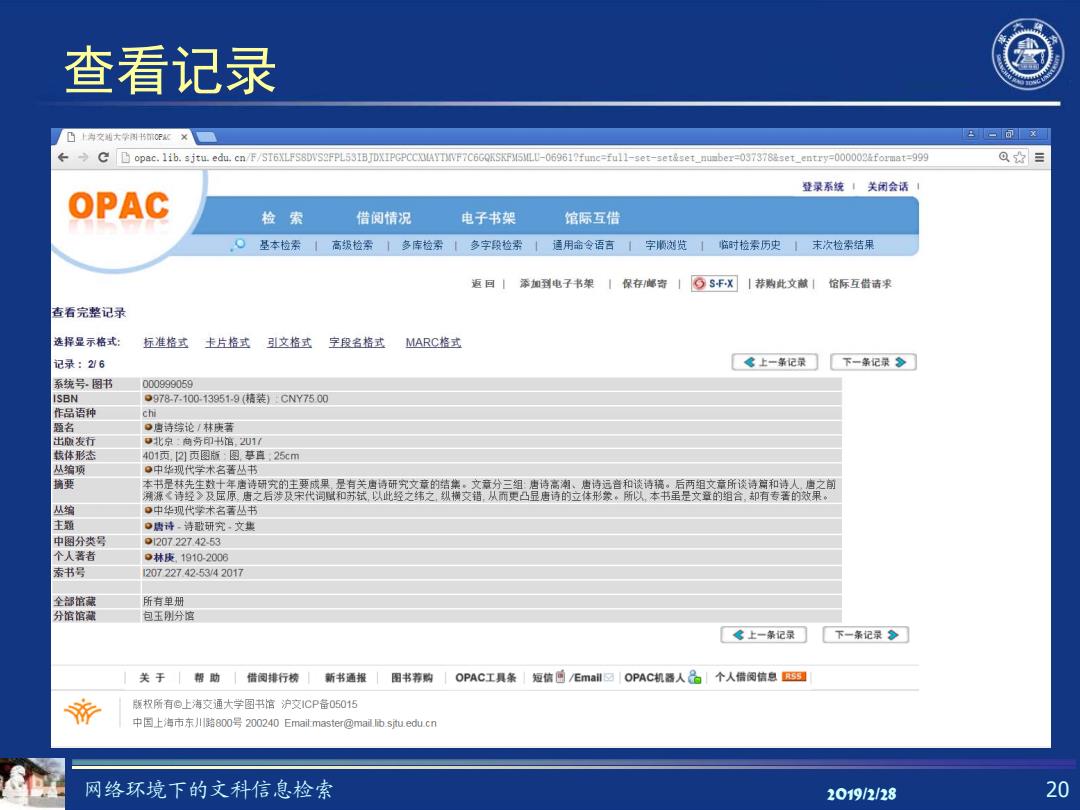Viewport: 1080px width, 810px height.
Task: Select 高级检索 submenu item
Action: click(353, 245)
